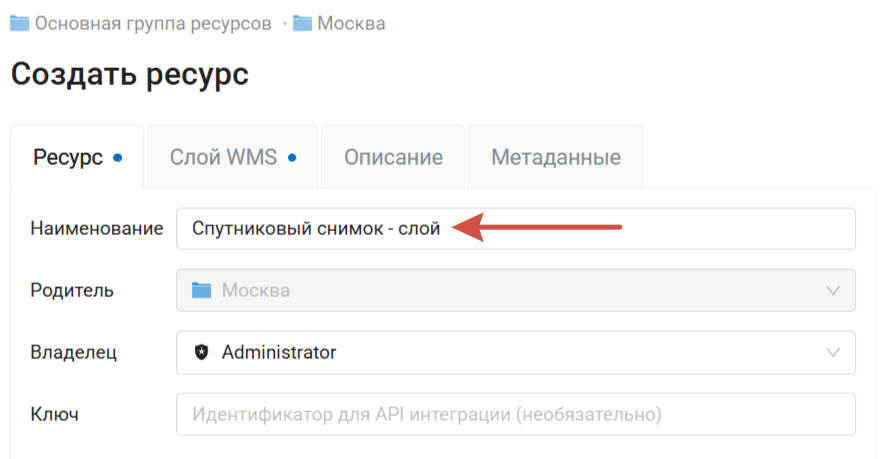Viewport: 889px width, 459px height.
Task: Expand the Родитель dropdown chevron
Action: [833, 291]
